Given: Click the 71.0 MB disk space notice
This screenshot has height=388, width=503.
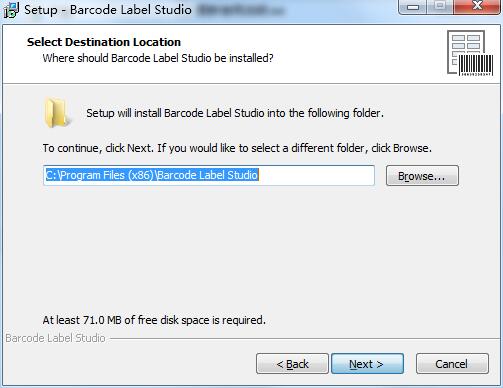Looking at the screenshot, I should pos(154,320).
